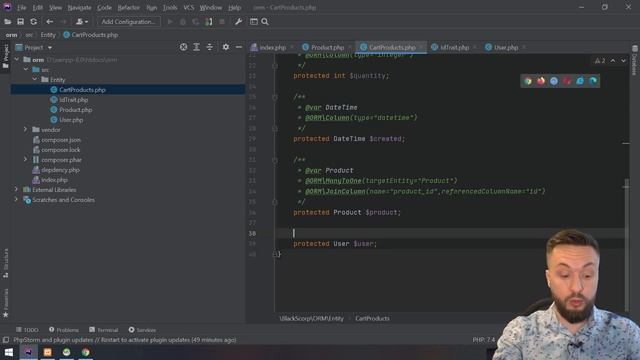Viewport: 640px width, 360px height.
Task: Switch to the index.php editor tab
Action: [x=272, y=47]
